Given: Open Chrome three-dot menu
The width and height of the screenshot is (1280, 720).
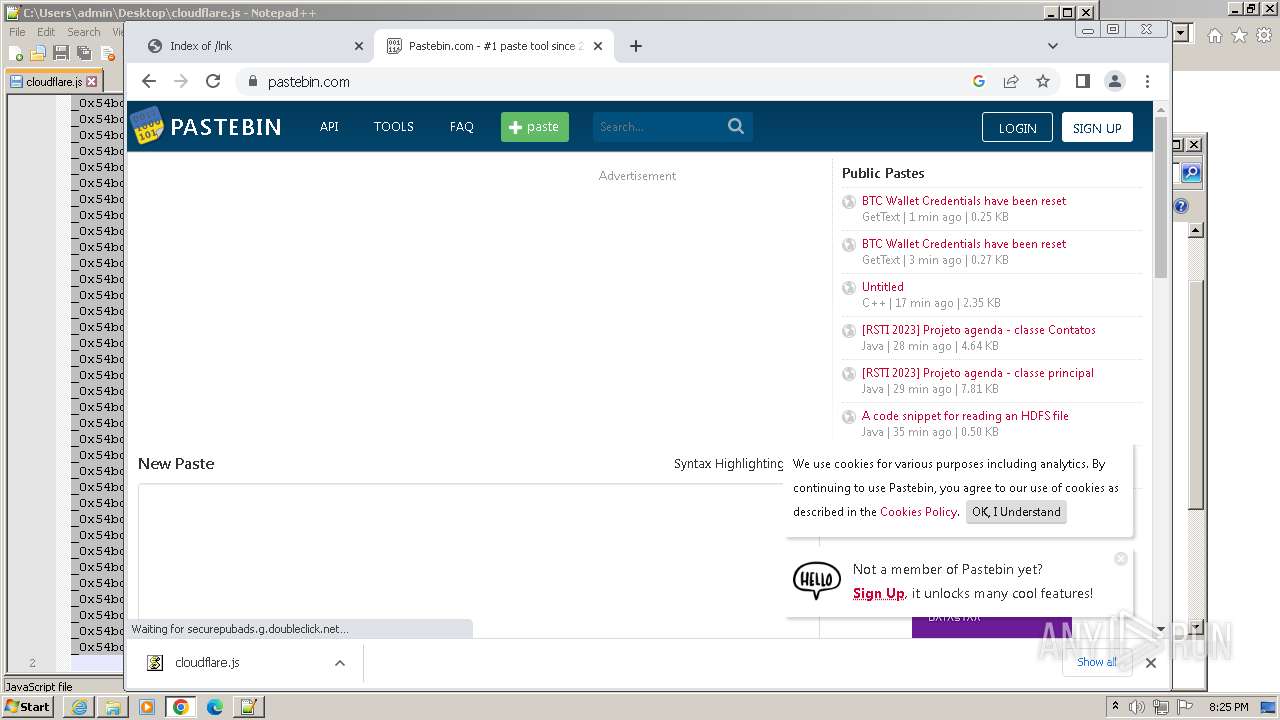Looking at the screenshot, I should pyautogui.click(x=1147, y=81).
